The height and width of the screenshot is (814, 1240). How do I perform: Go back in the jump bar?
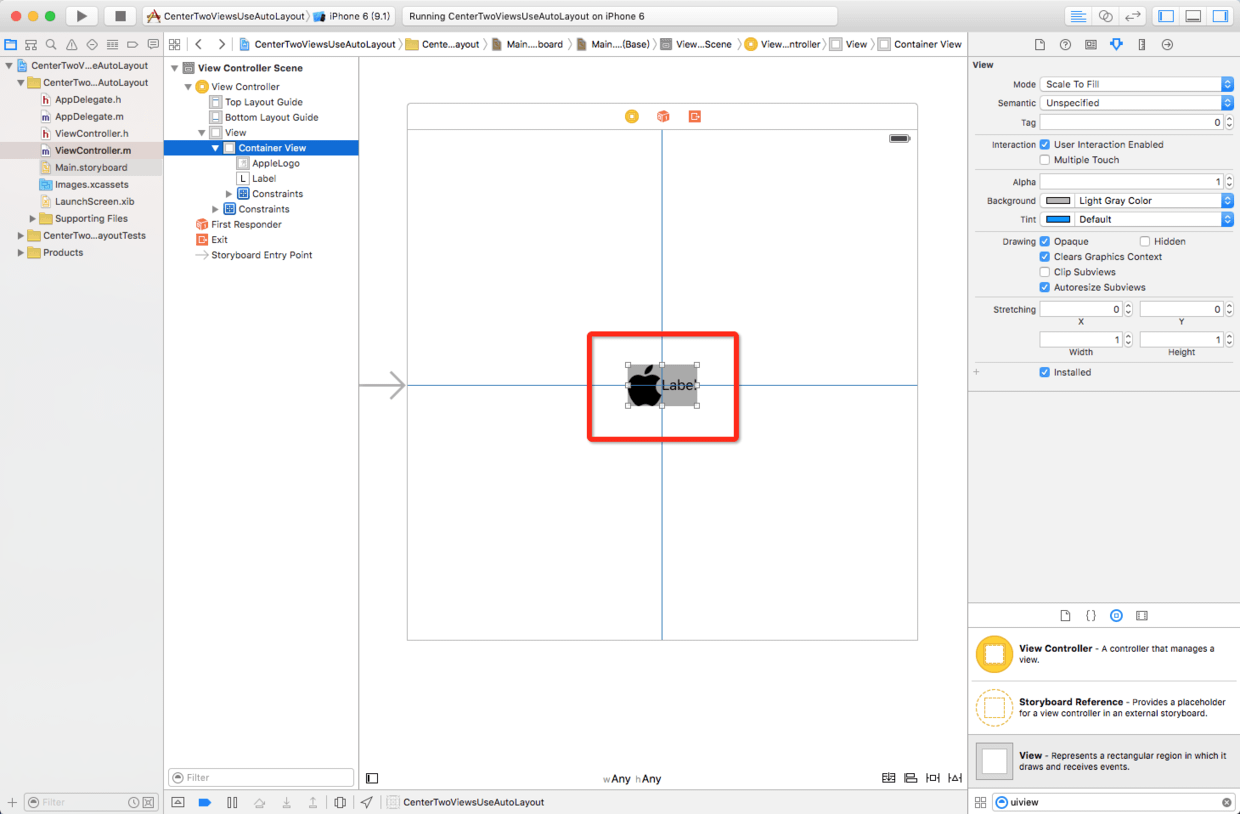[x=199, y=44]
